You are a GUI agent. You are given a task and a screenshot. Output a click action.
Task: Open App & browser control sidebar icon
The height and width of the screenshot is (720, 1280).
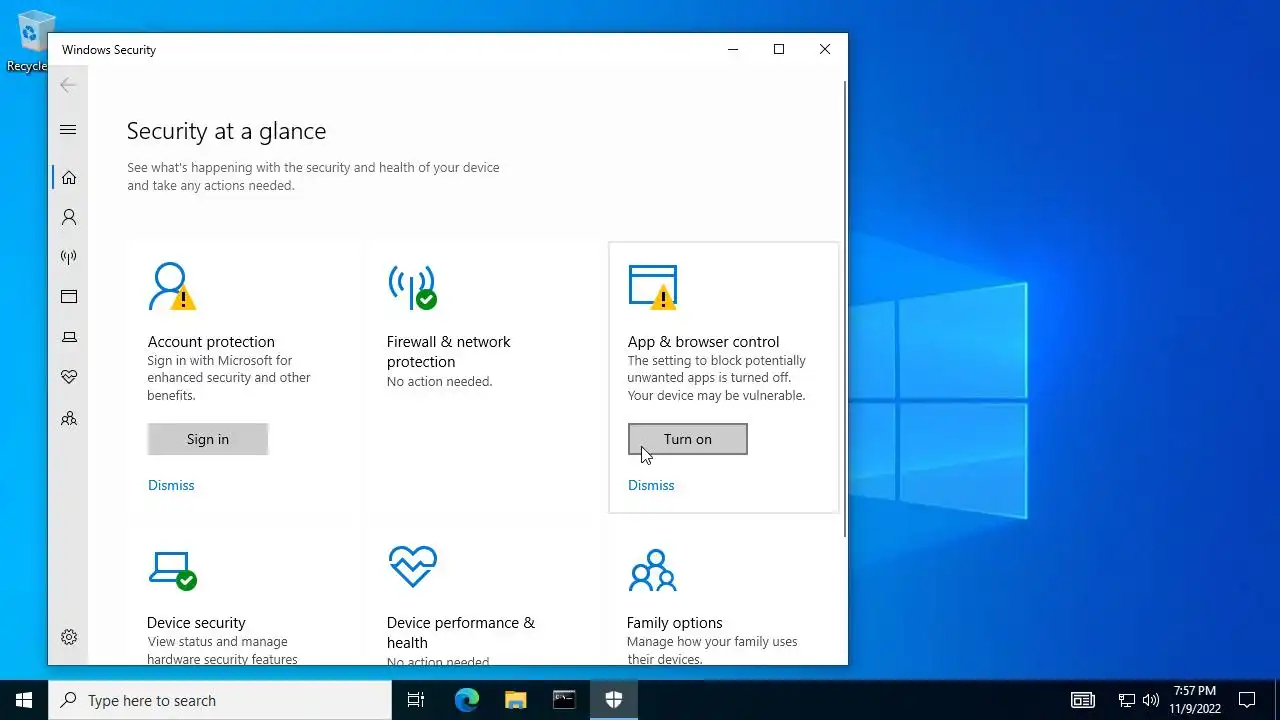[x=69, y=297]
